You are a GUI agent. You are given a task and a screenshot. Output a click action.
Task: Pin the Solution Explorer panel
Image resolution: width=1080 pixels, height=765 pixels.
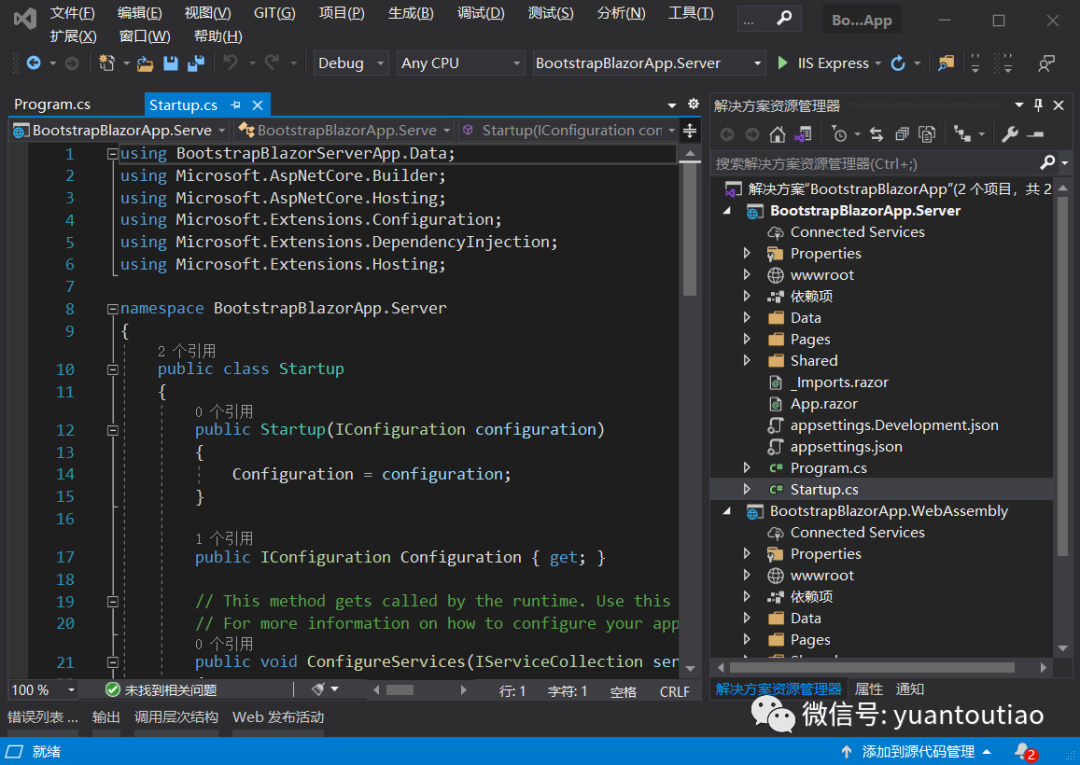click(1038, 105)
